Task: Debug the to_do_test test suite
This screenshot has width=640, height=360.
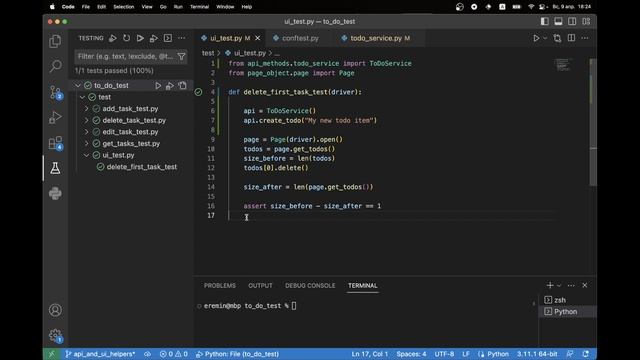Action: coord(170,86)
